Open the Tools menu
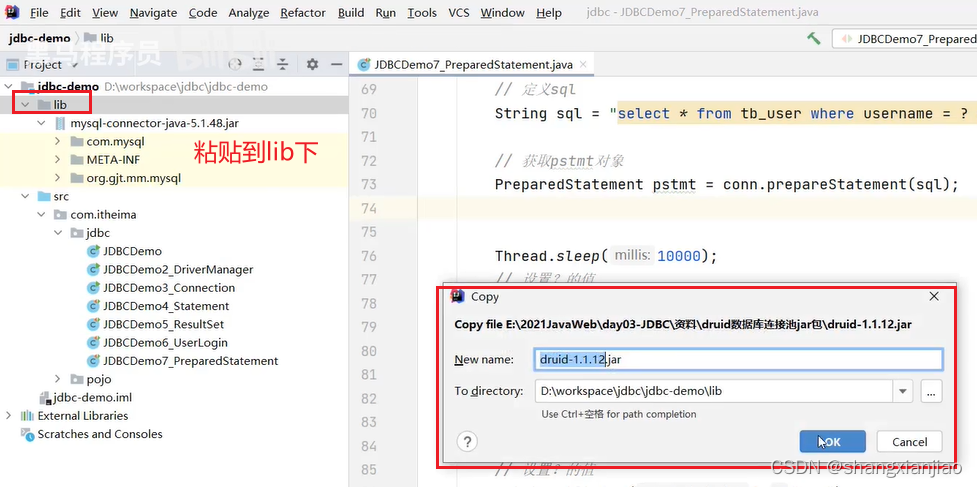977x487 pixels. [422, 12]
